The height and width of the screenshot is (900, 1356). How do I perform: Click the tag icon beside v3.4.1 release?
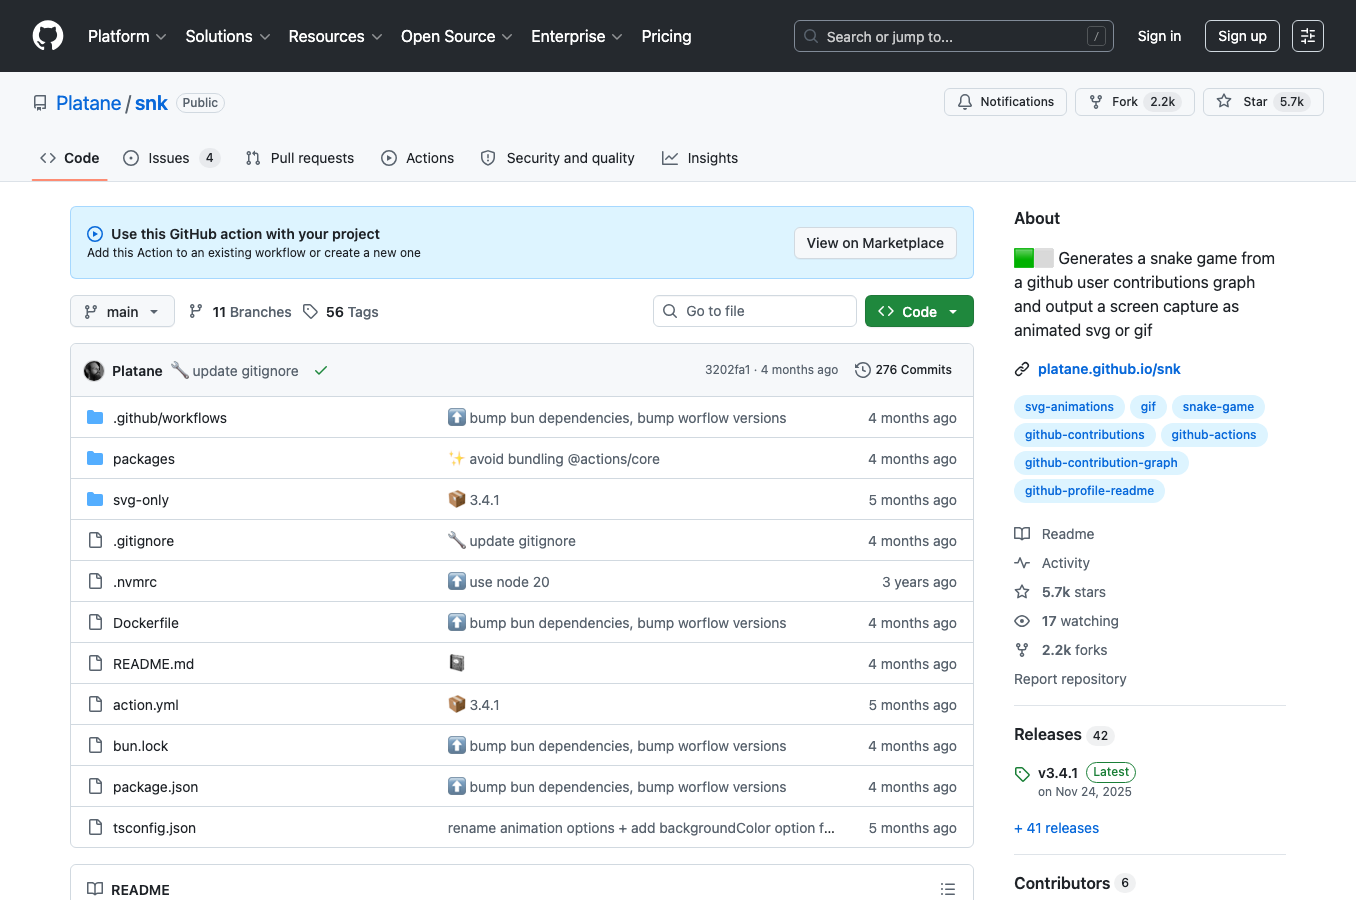coord(1022,774)
